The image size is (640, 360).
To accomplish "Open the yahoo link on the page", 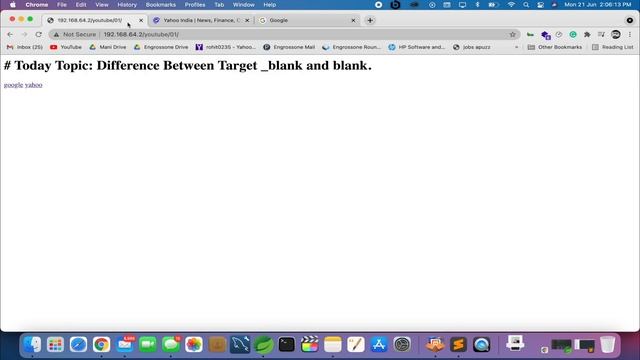I will click(x=33, y=85).
